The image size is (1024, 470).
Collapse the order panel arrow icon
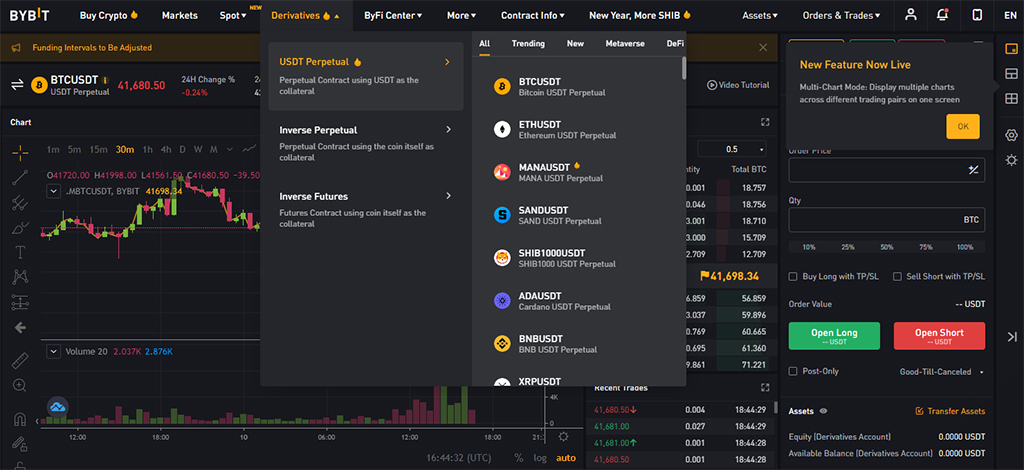click(1012, 337)
